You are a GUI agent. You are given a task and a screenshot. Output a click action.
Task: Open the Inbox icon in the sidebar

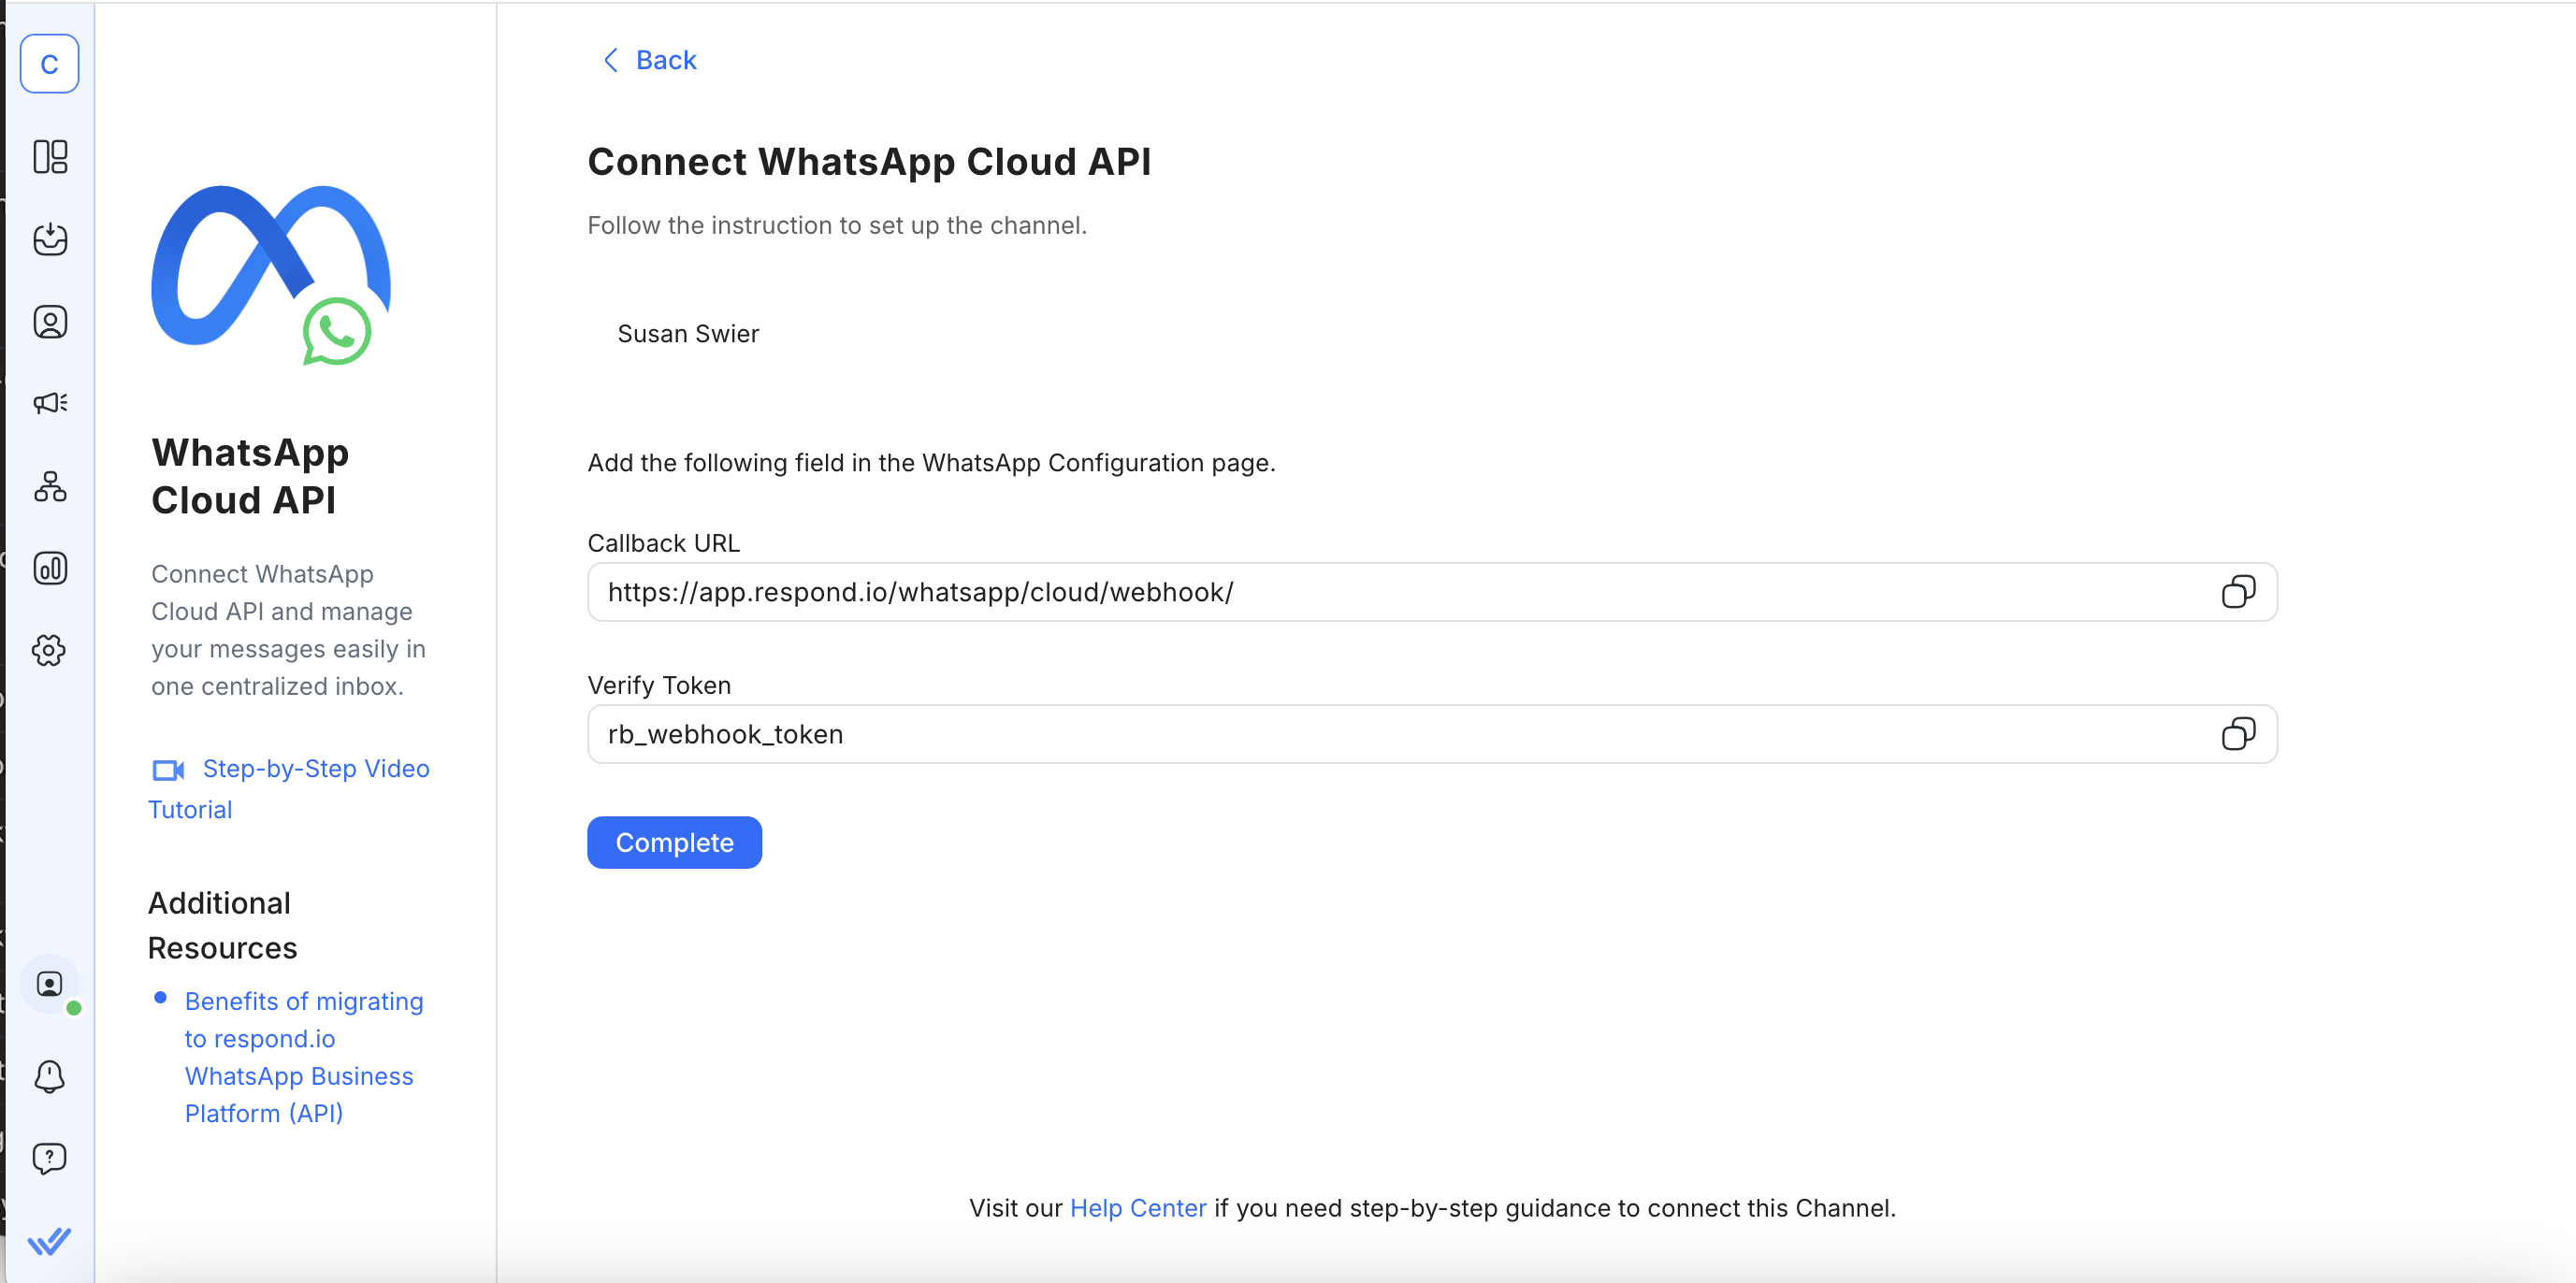(x=50, y=239)
